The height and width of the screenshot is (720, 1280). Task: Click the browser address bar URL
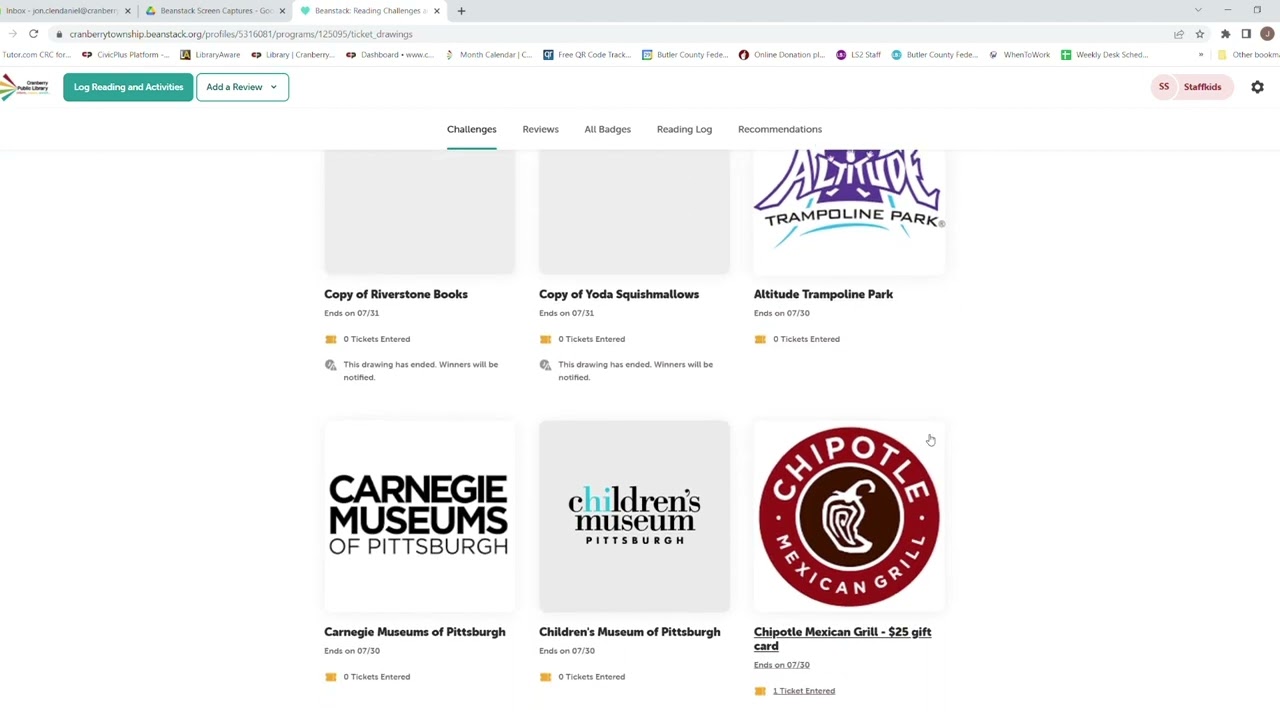tap(241, 34)
